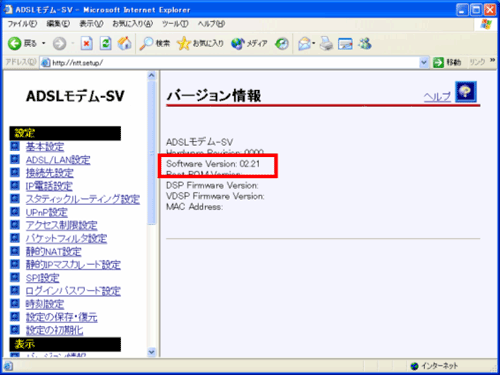Open the Help (ヘルプ) menu
This screenshot has height=375, width=500.
211,24
